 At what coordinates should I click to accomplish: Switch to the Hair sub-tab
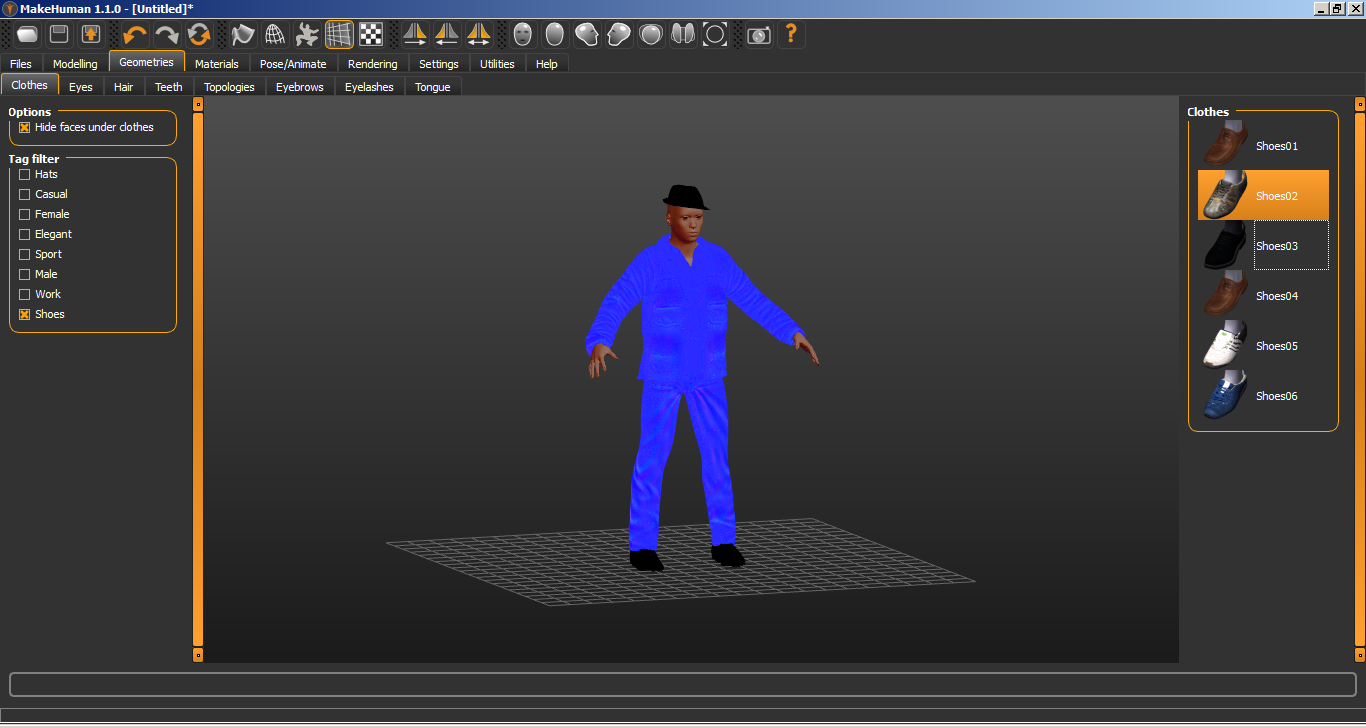(x=123, y=87)
